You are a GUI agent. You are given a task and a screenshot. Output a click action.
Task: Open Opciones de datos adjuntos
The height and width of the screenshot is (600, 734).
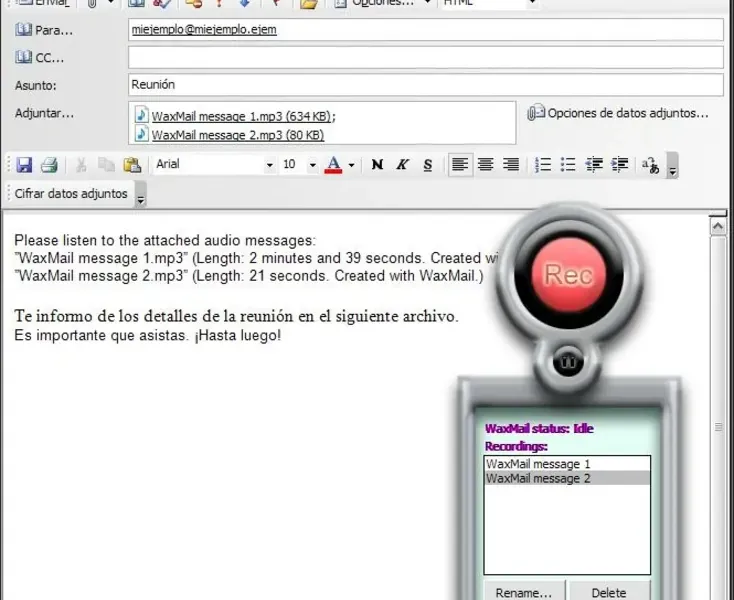[618, 113]
